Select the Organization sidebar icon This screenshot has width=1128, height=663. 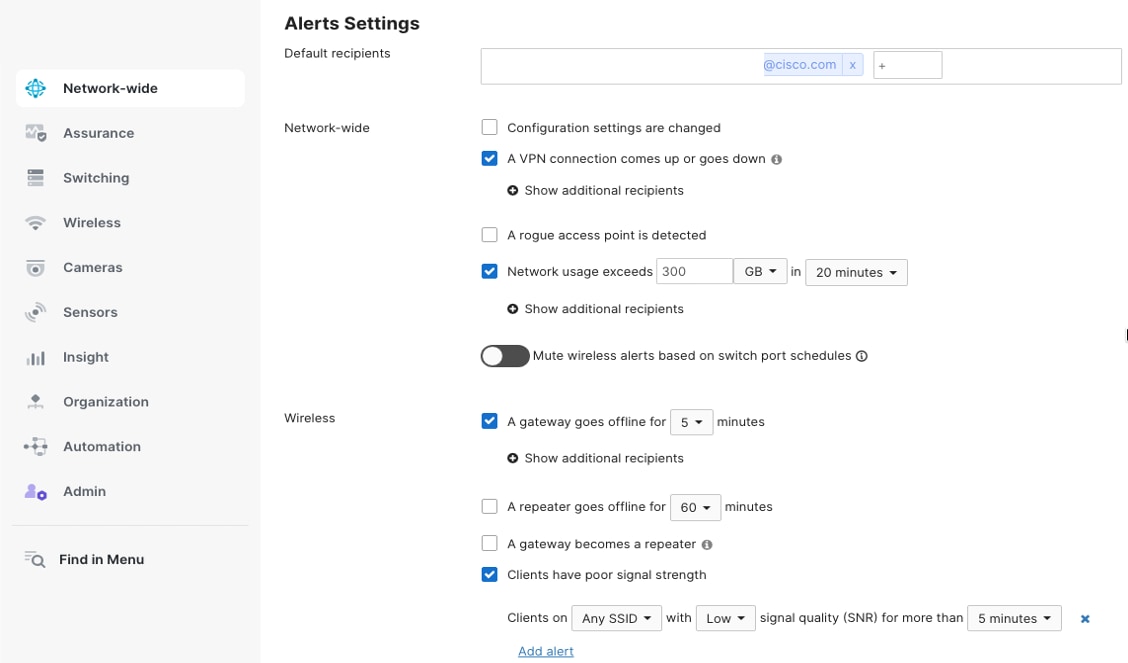(36, 402)
